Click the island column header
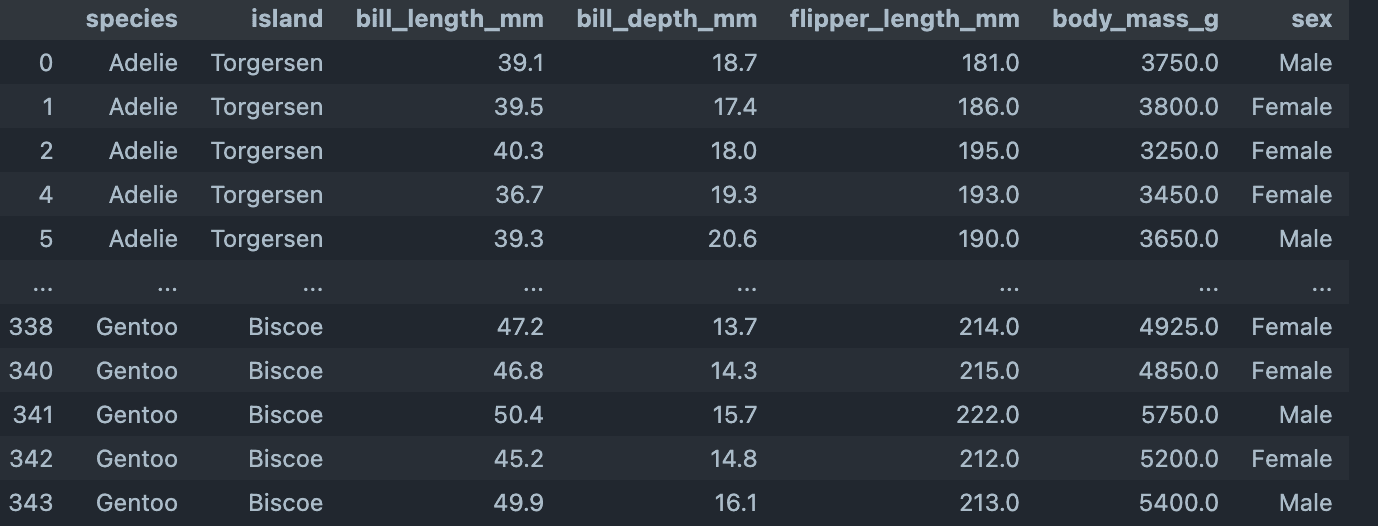This screenshot has width=1378, height=526. [x=286, y=19]
